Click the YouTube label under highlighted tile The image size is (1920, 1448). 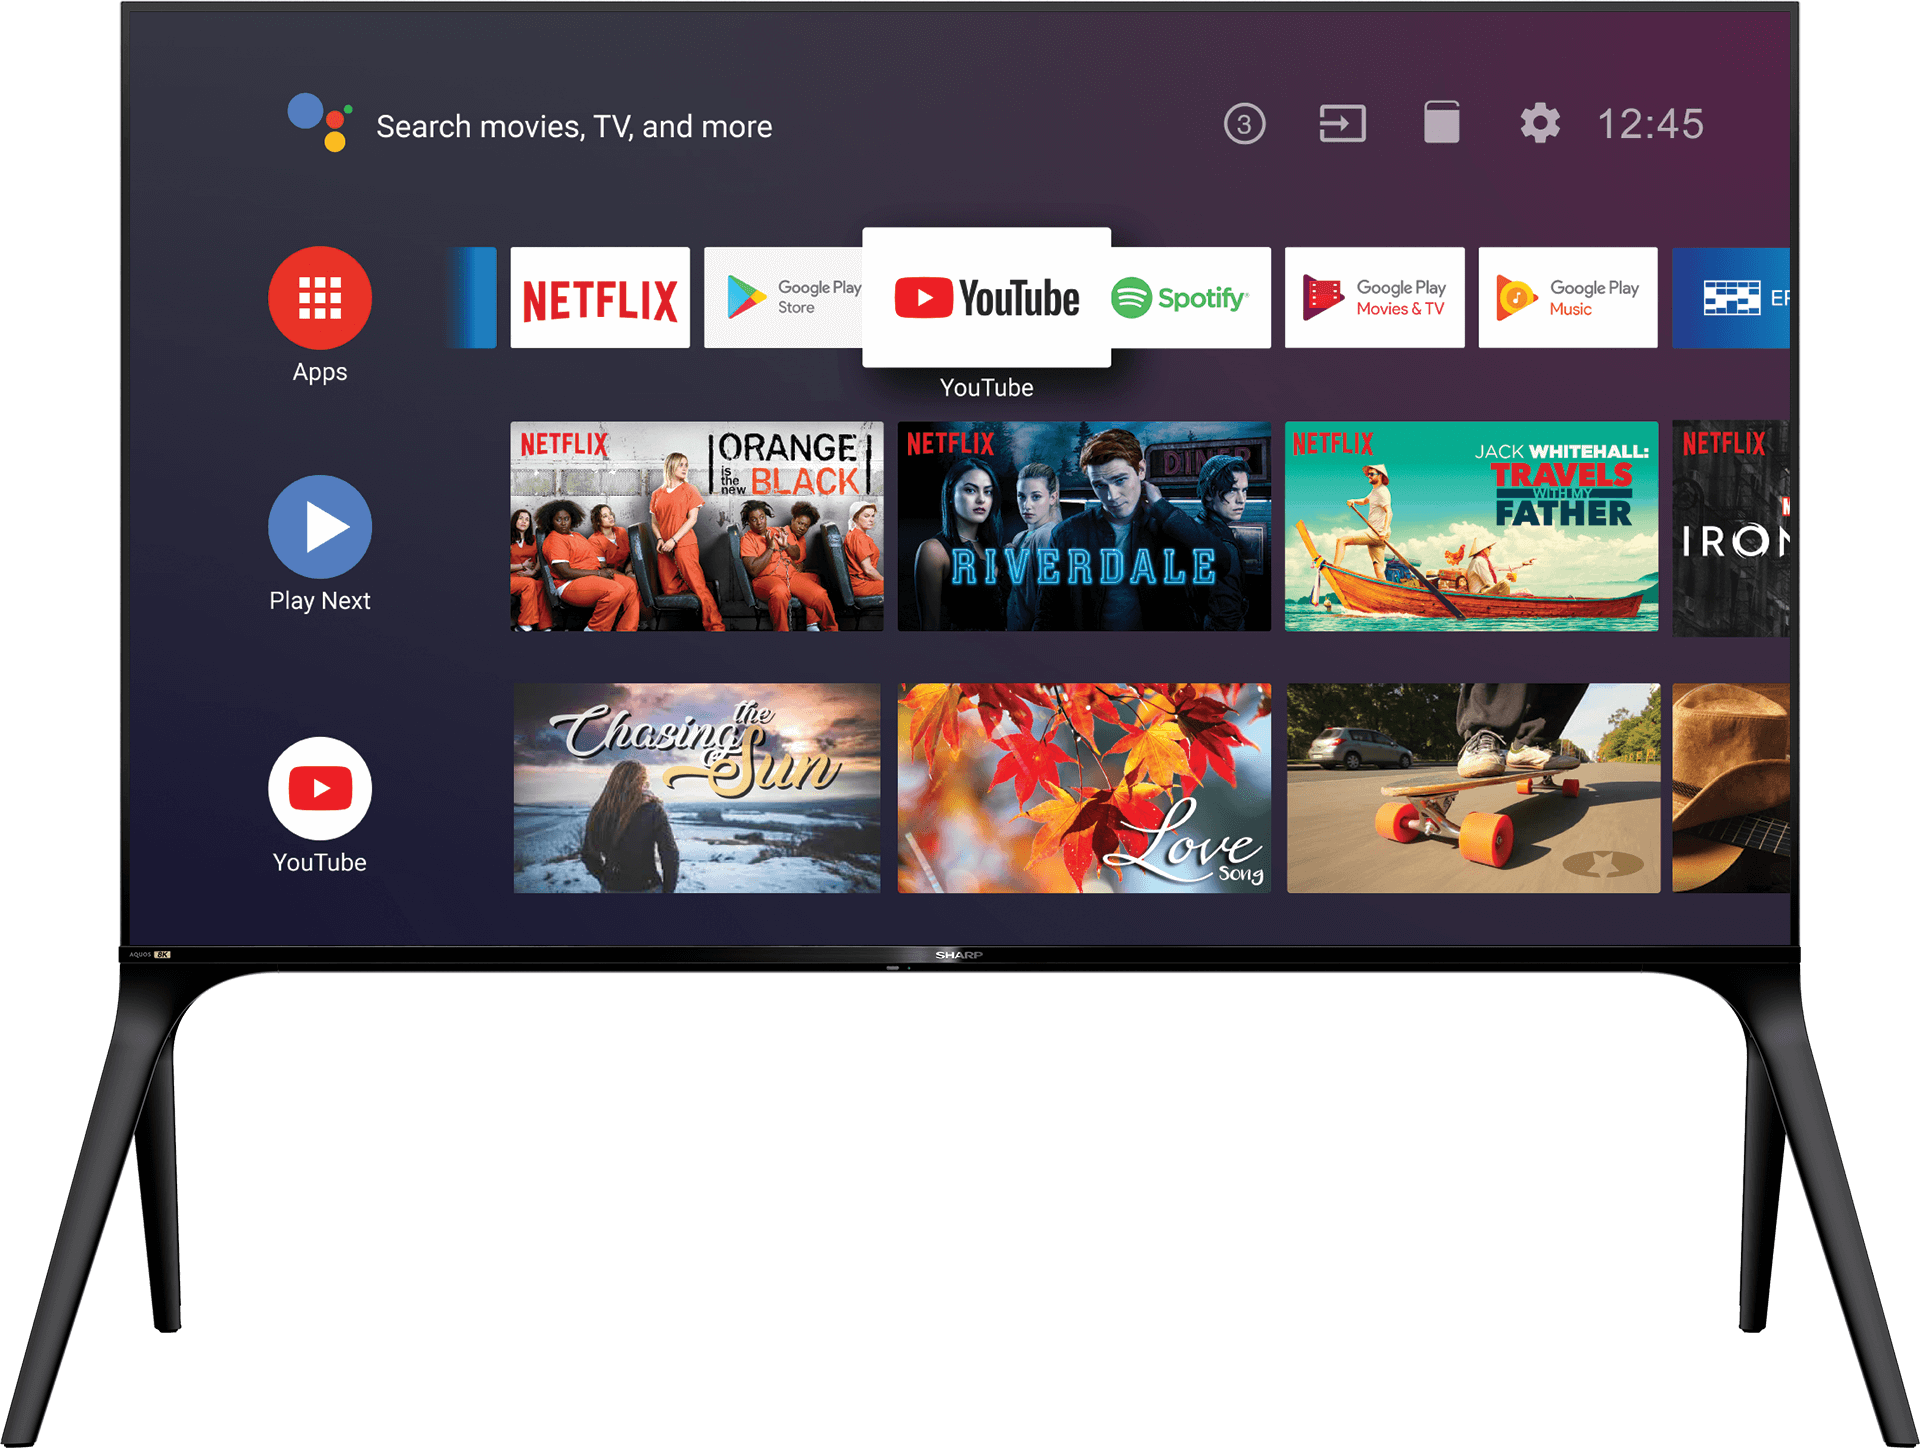tap(987, 388)
